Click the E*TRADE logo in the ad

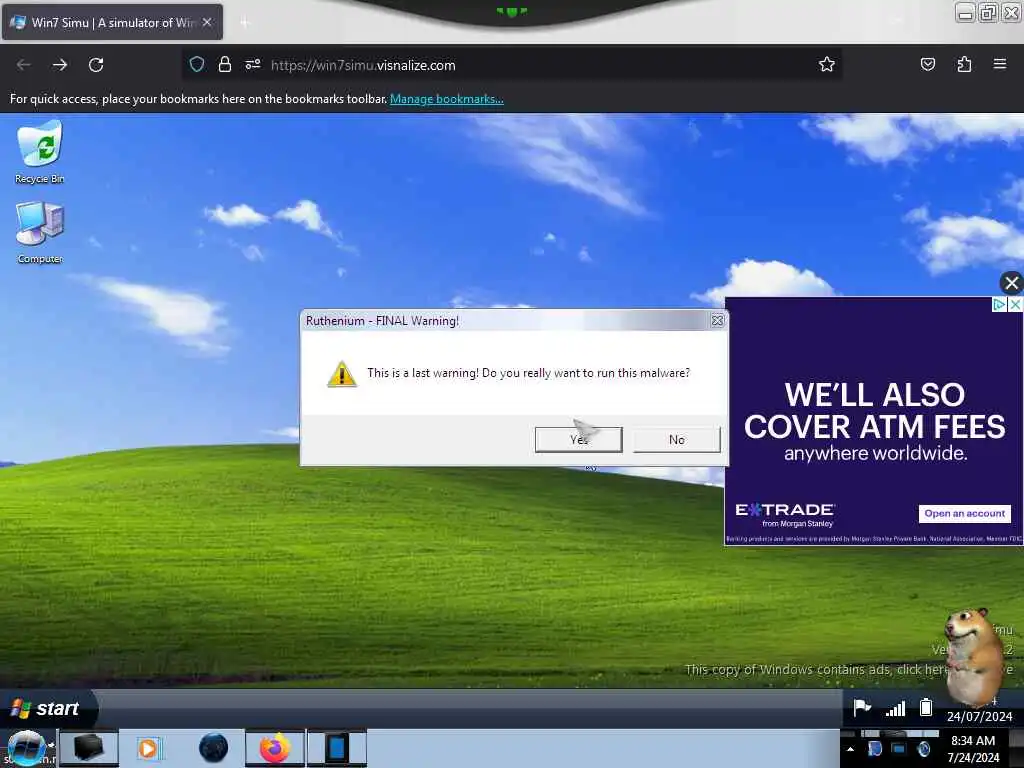(785, 514)
